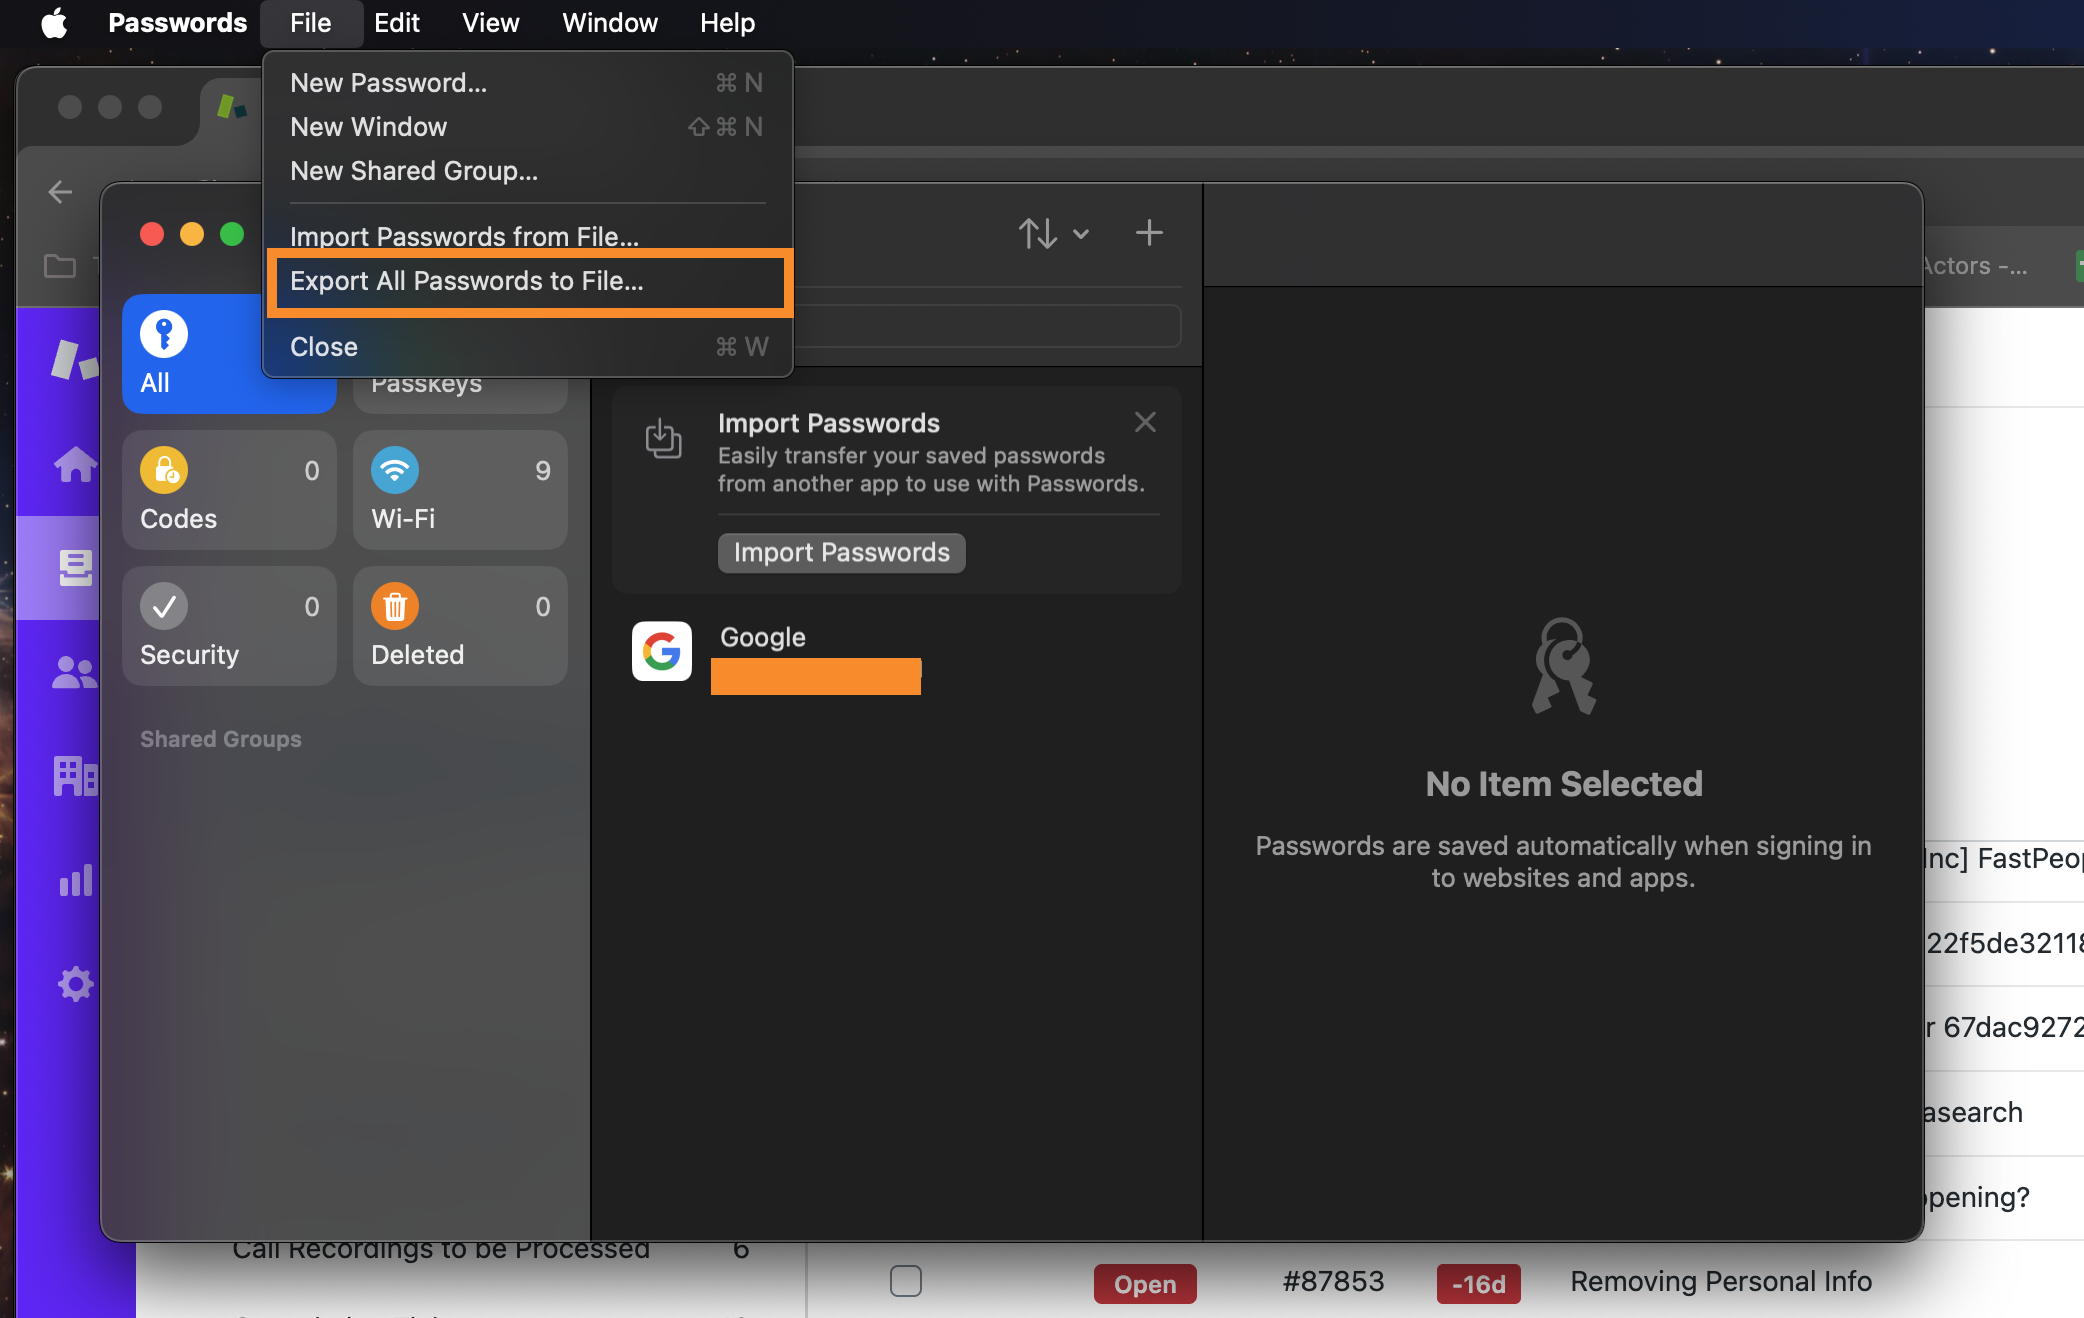Image resolution: width=2084 pixels, height=1318 pixels.
Task: Dismiss the Import Passwords banner
Action: (x=1144, y=421)
